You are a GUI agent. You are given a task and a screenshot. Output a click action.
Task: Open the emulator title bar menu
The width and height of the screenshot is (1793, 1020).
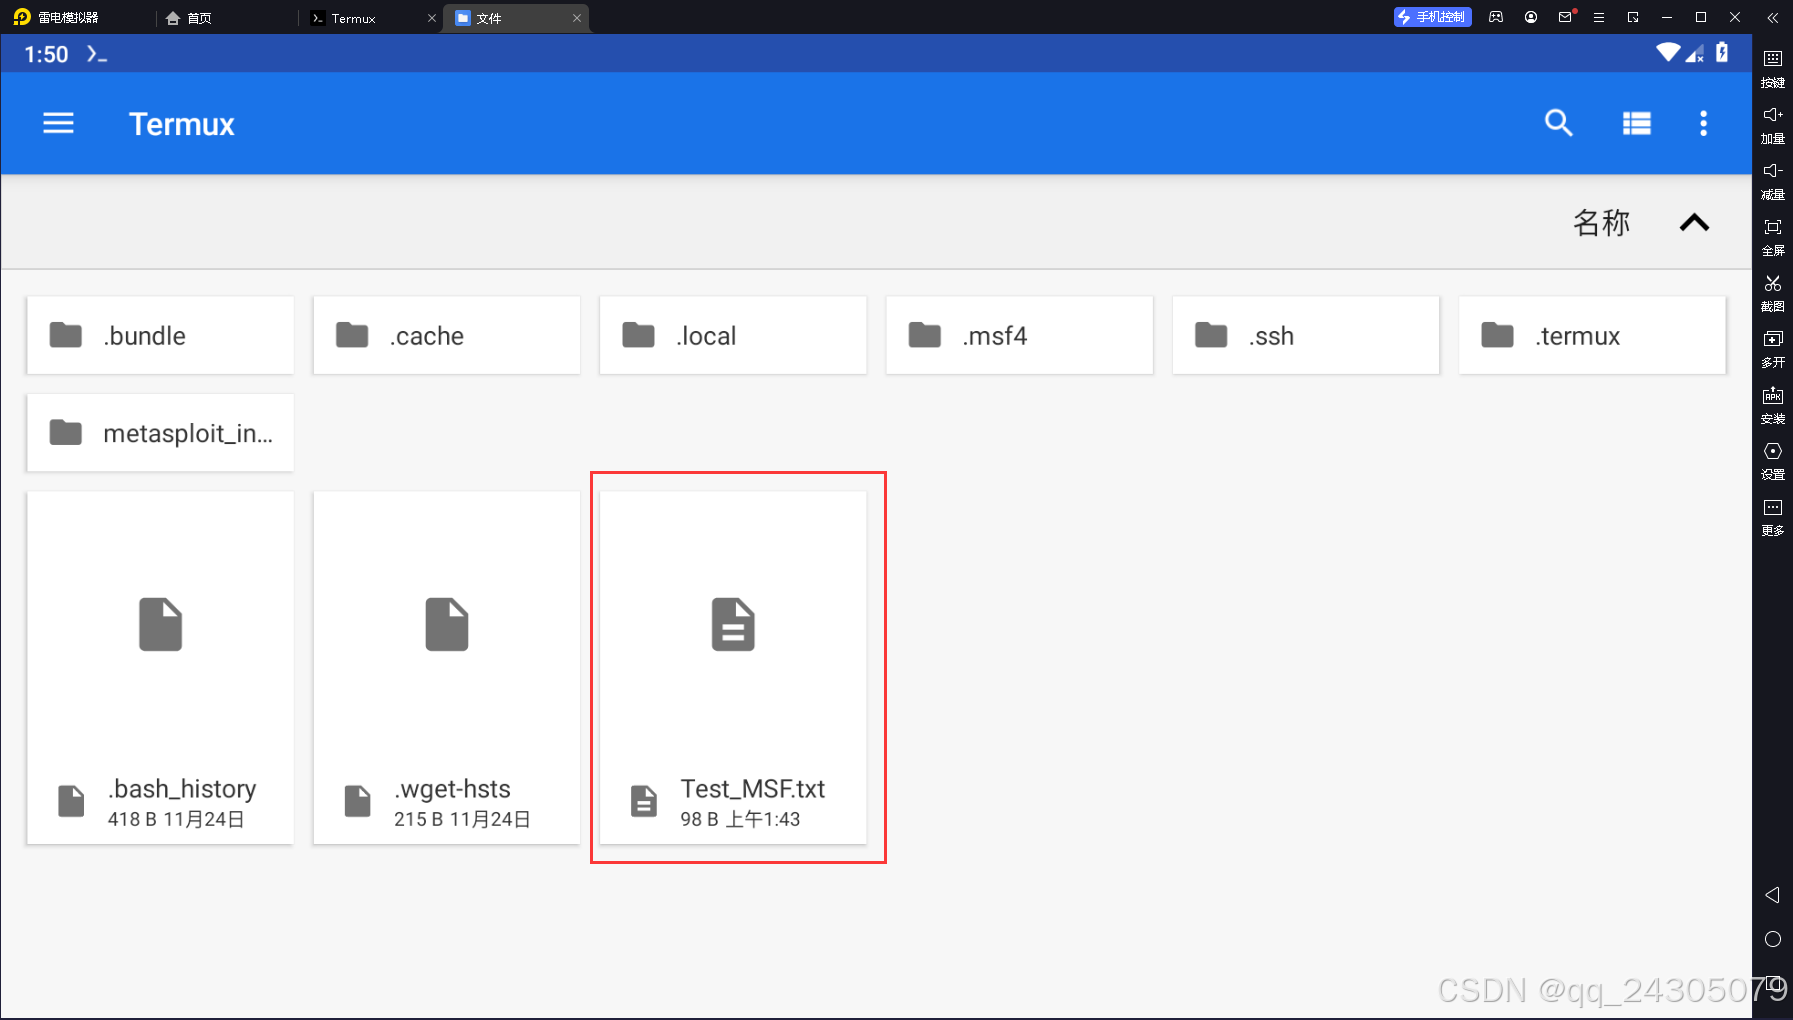[x=1599, y=17]
